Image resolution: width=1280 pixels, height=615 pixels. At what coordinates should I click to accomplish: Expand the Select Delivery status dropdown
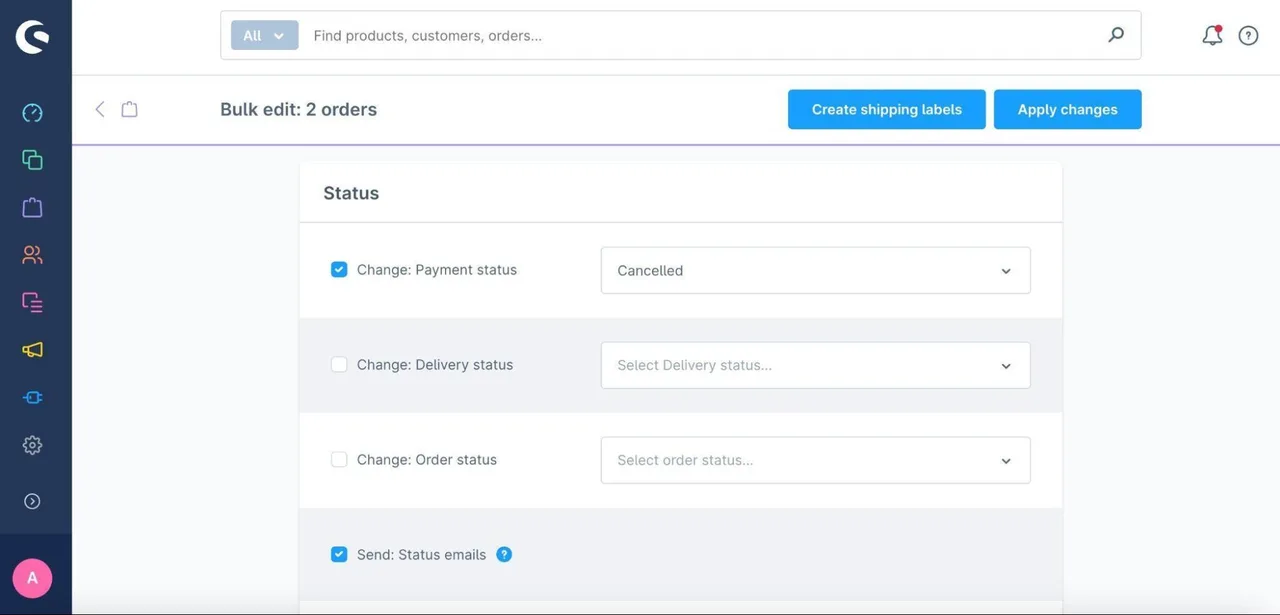click(x=815, y=366)
